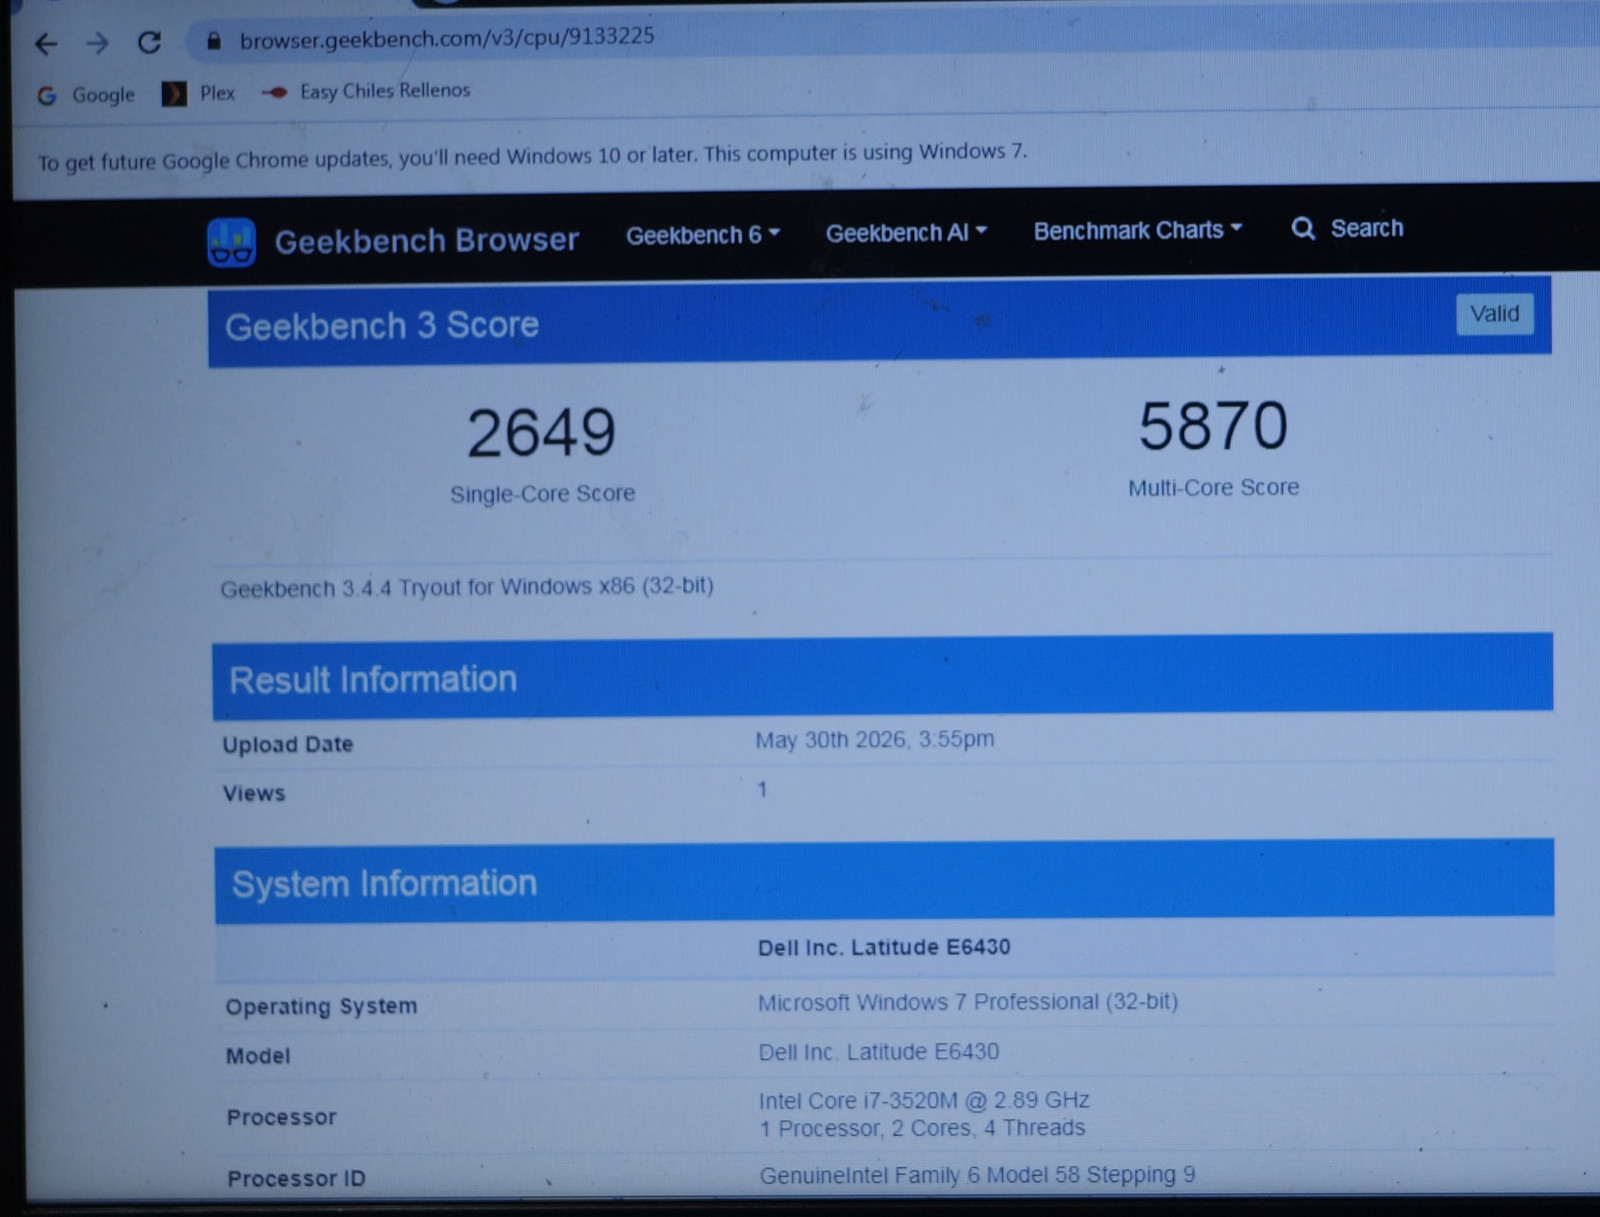Click the Windows 7 Chrome update notice

532,156
